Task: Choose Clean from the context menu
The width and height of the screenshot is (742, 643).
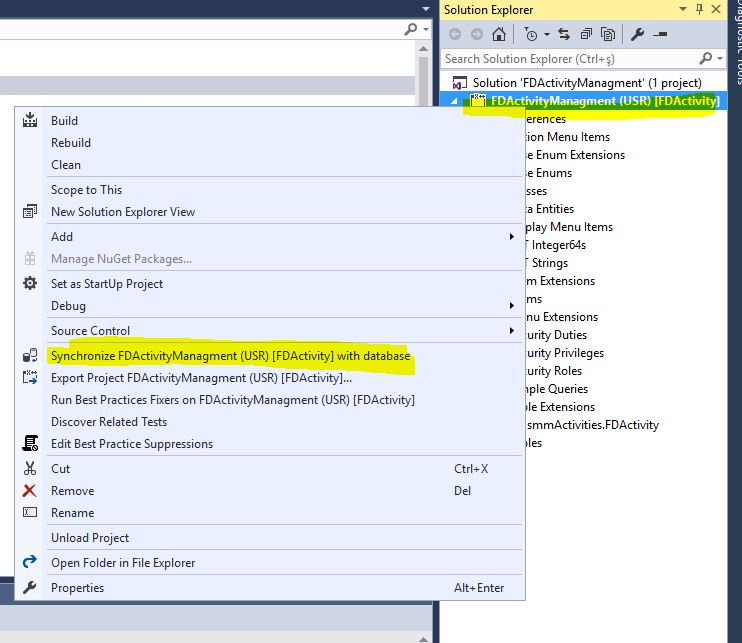Action: 66,165
